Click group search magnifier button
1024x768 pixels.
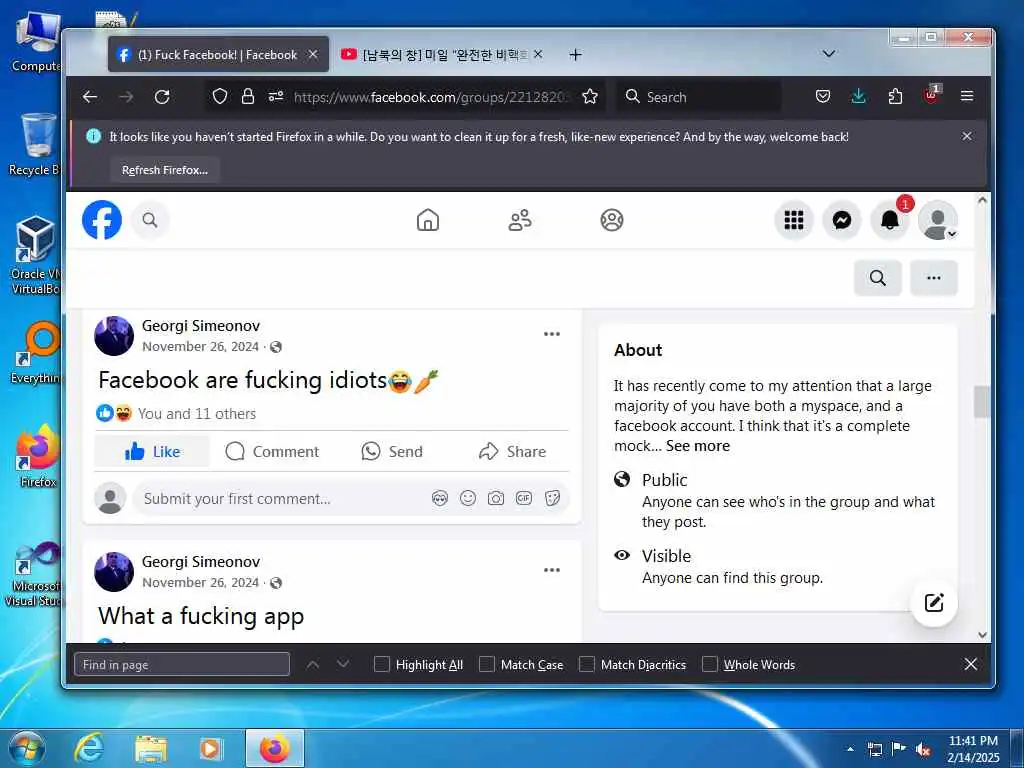(878, 278)
